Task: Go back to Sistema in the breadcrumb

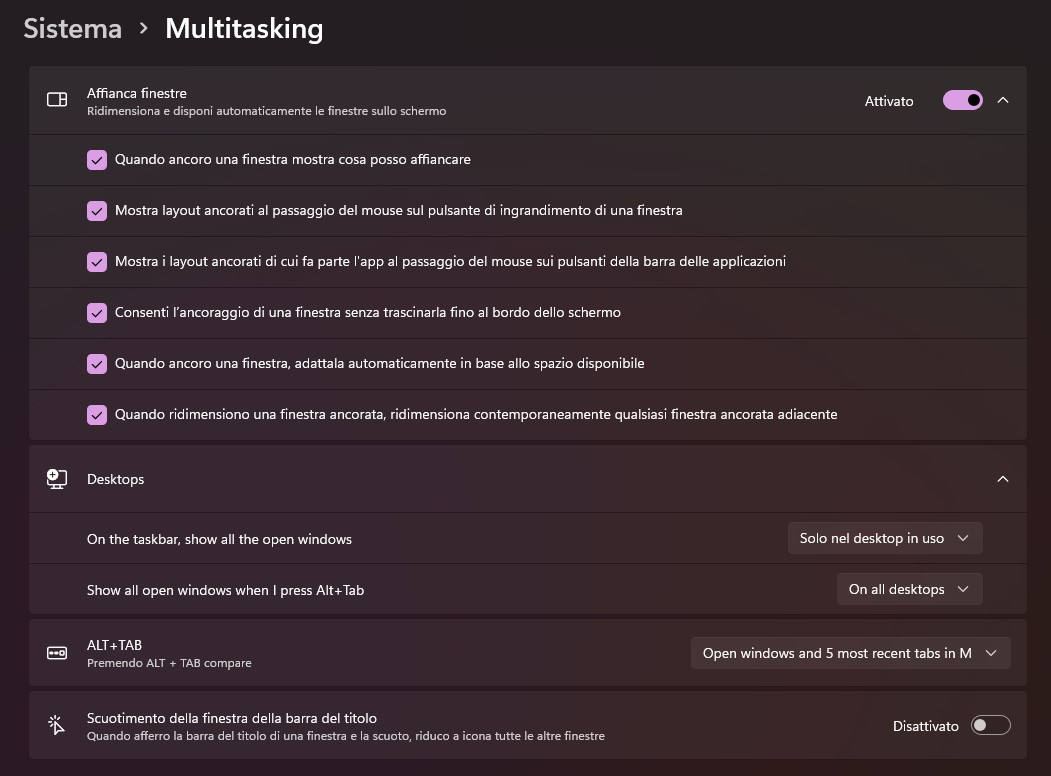Action: [x=72, y=28]
